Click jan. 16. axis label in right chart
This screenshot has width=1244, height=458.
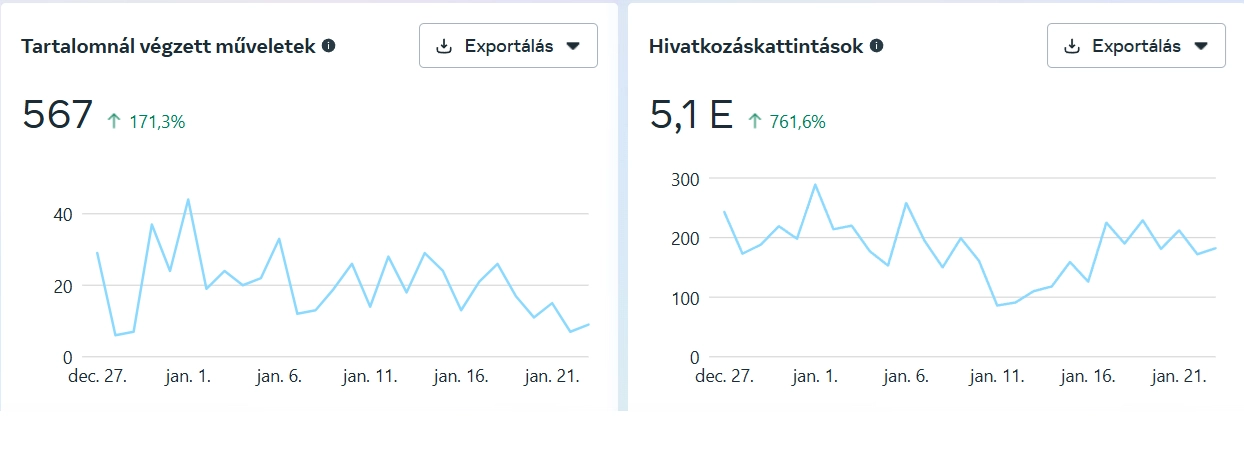1087,377
